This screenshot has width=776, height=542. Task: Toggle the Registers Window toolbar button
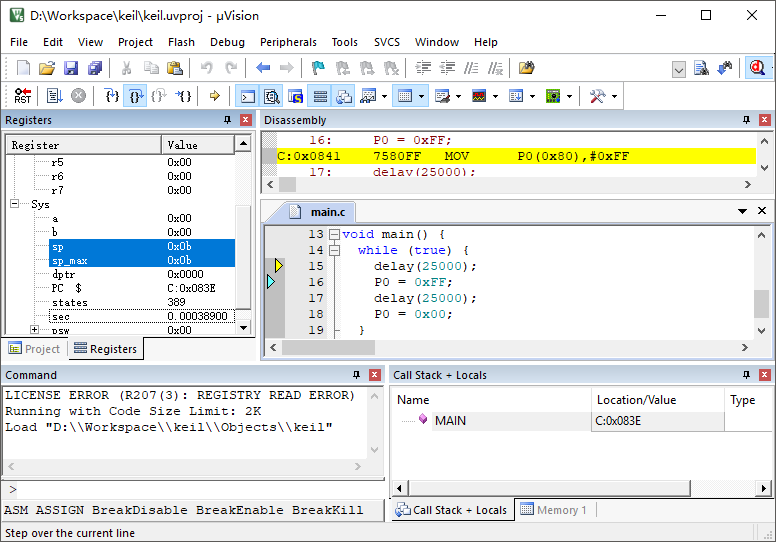click(x=320, y=96)
